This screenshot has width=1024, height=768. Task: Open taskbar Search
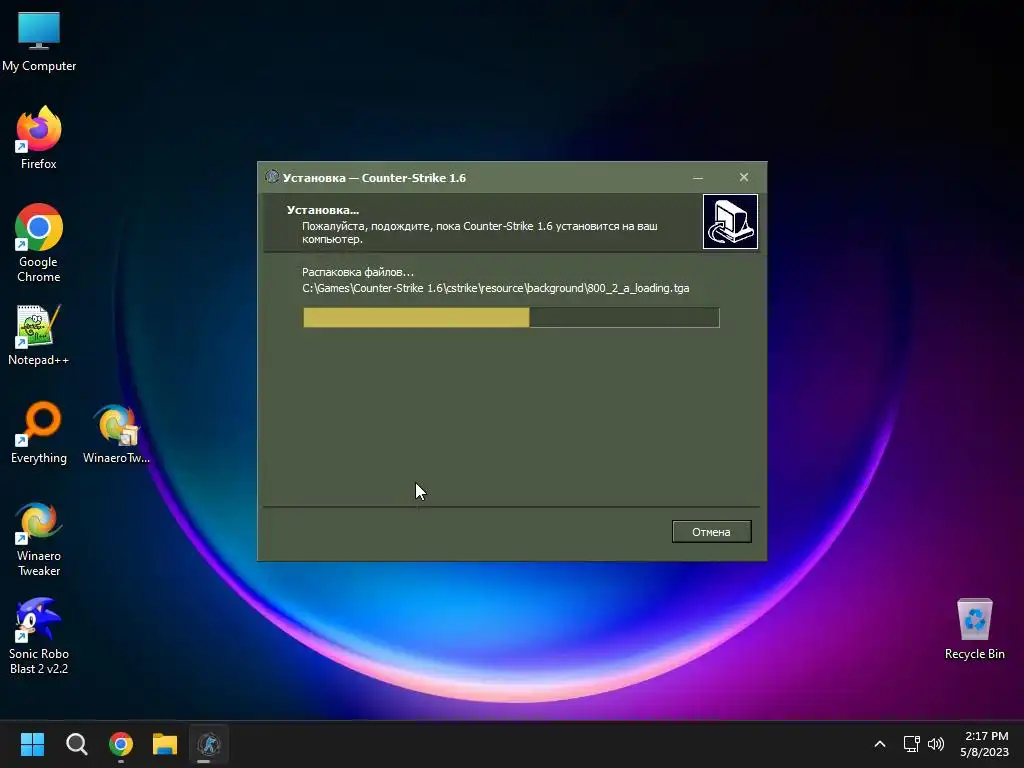coord(76,744)
